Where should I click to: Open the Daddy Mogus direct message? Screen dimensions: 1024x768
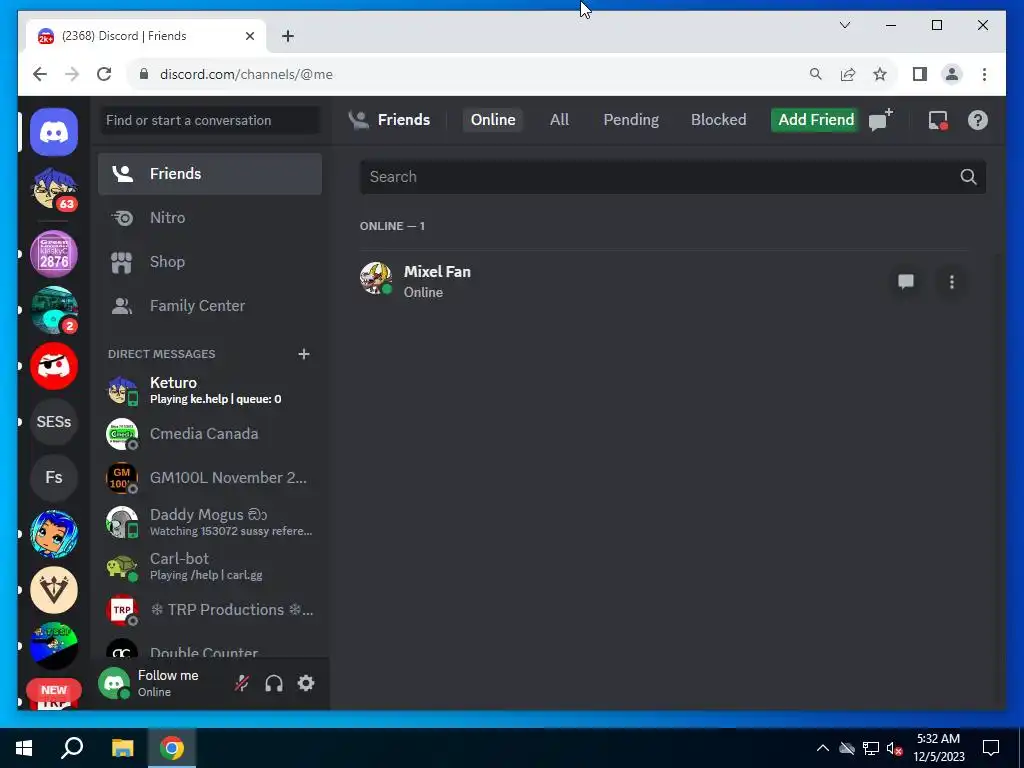click(210, 522)
